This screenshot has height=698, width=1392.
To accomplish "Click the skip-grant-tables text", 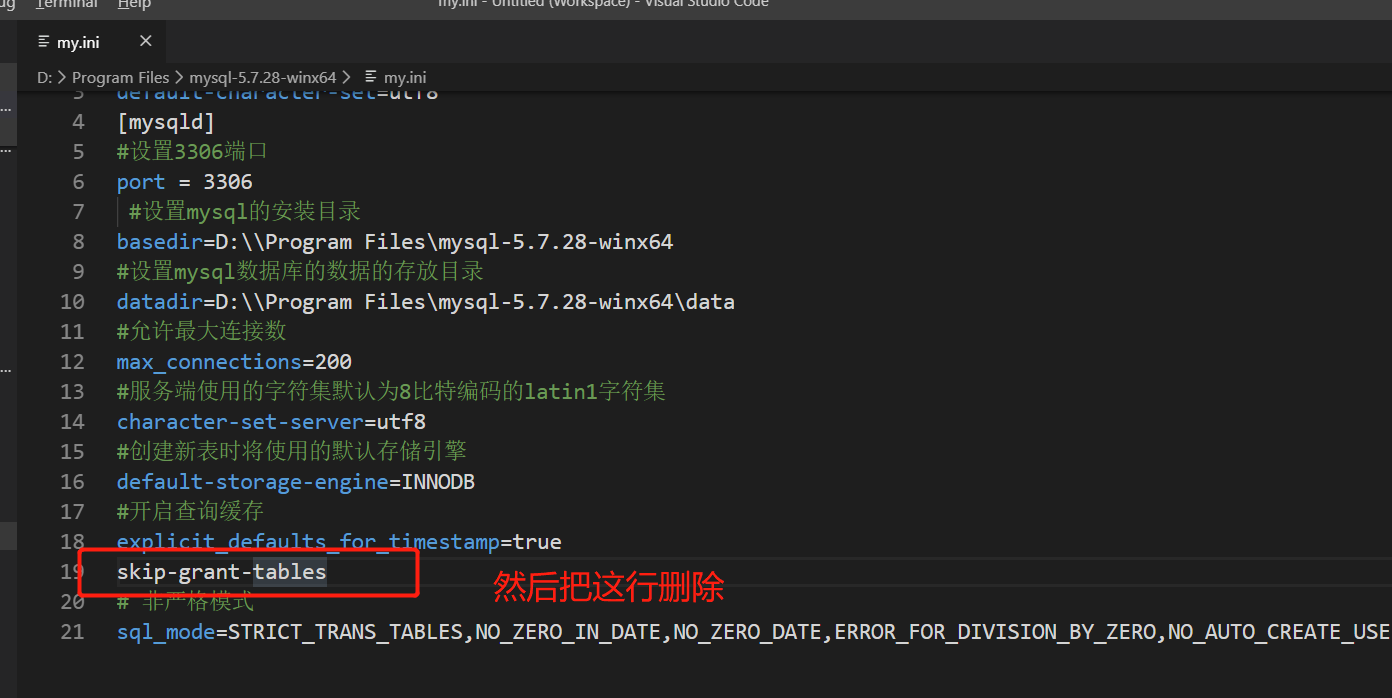I will point(221,572).
